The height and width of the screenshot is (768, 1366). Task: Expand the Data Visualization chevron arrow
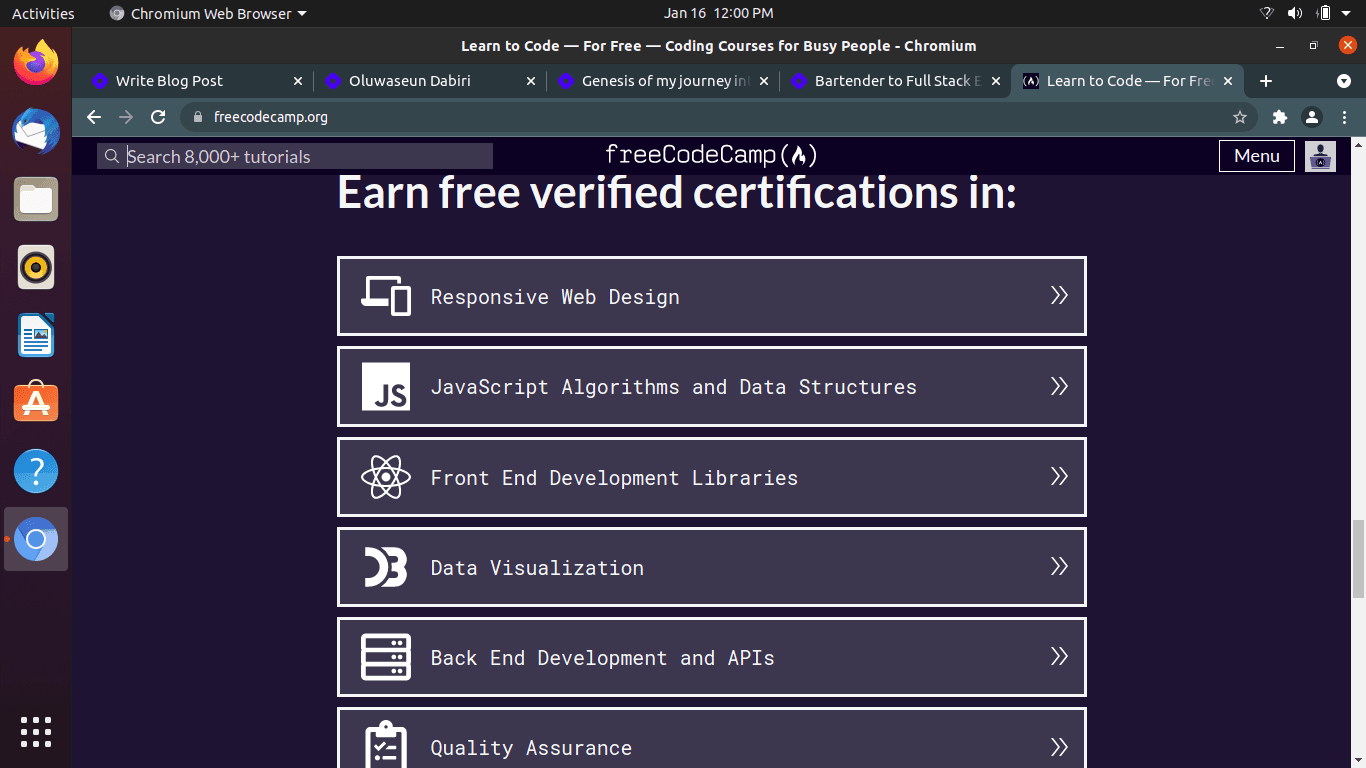click(1059, 567)
